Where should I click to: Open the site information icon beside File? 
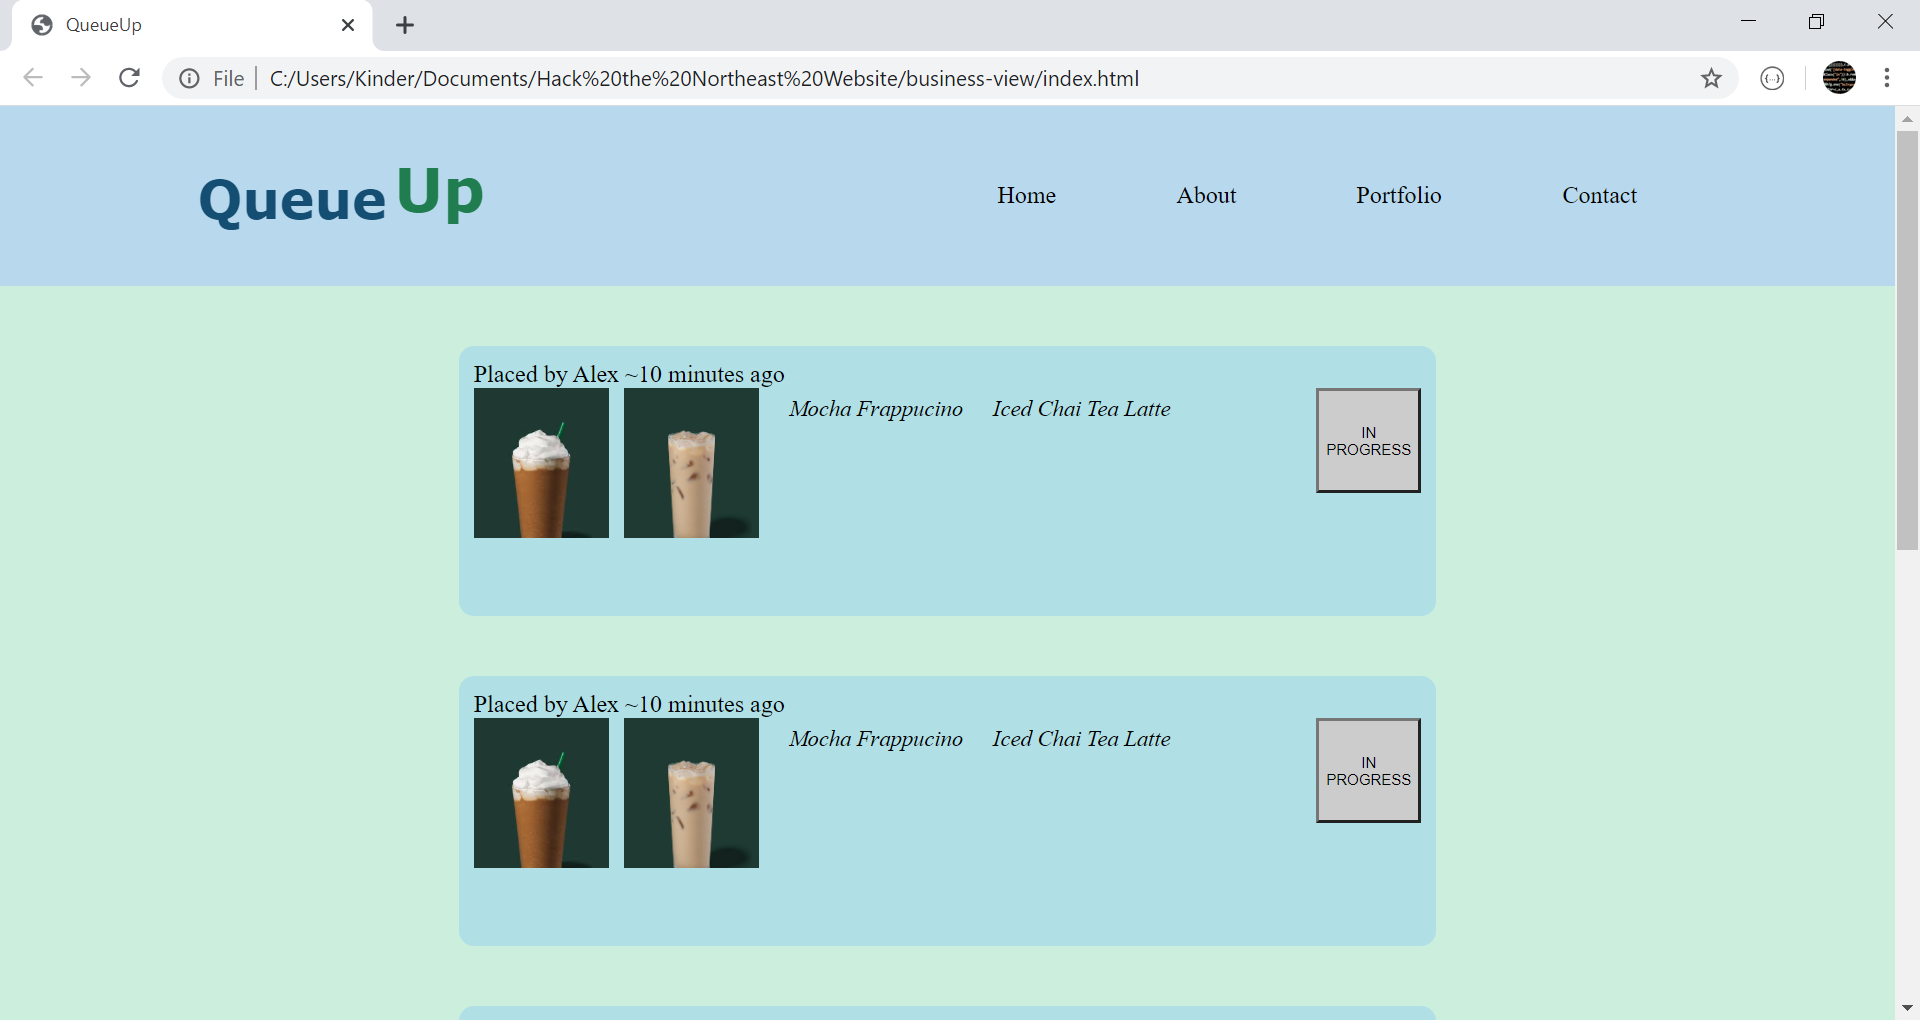click(189, 78)
